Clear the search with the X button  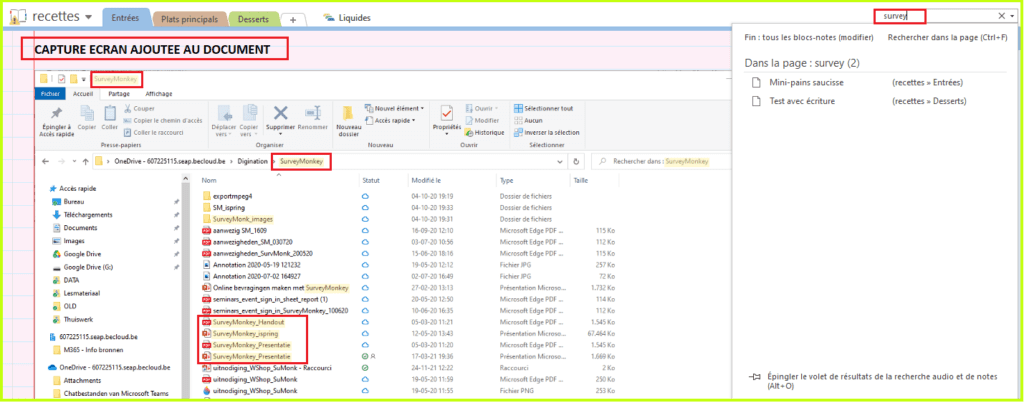coord(1002,16)
